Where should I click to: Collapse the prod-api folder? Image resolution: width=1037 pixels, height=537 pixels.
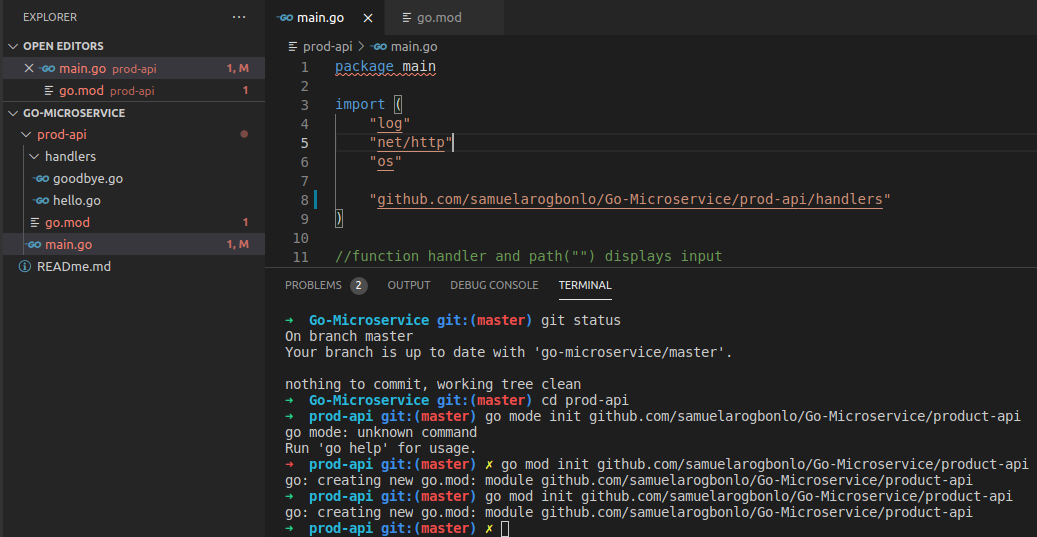[26, 134]
